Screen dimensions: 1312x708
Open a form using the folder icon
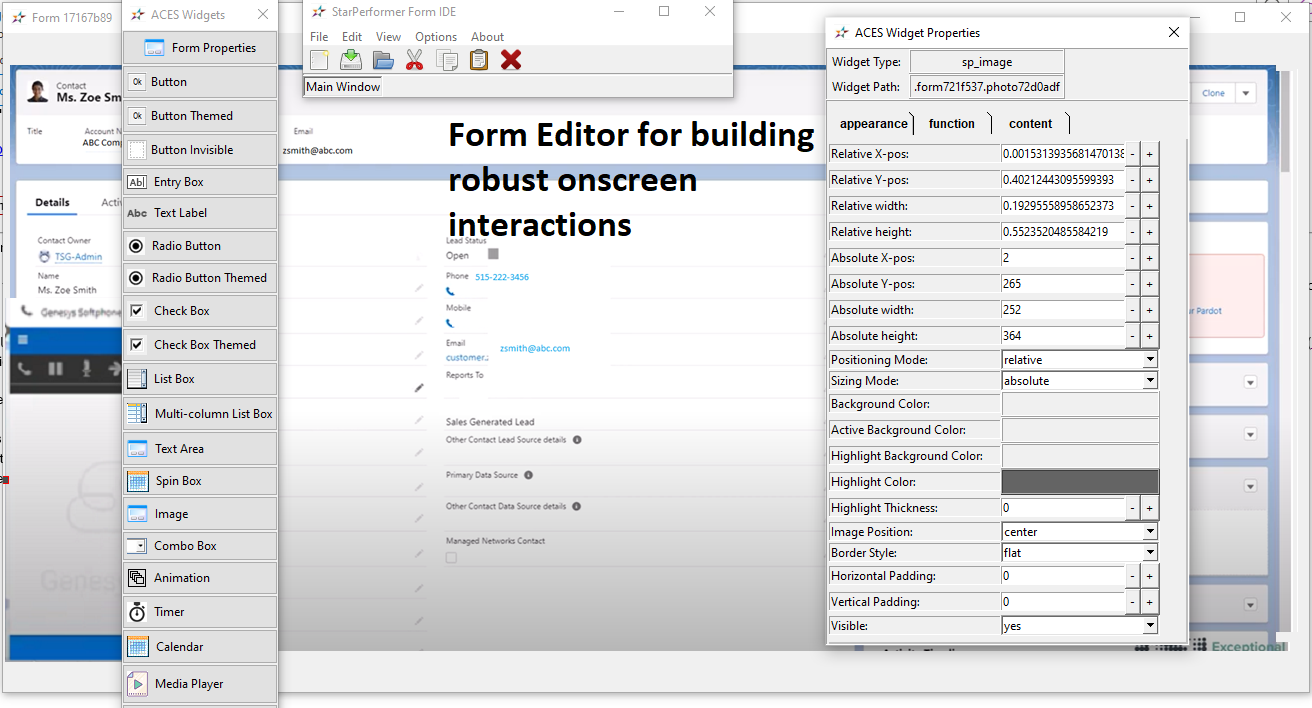pyautogui.click(x=383, y=60)
